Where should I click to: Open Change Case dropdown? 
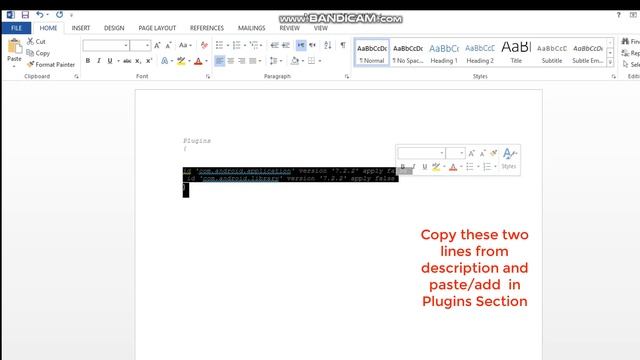(x=185, y=45)
